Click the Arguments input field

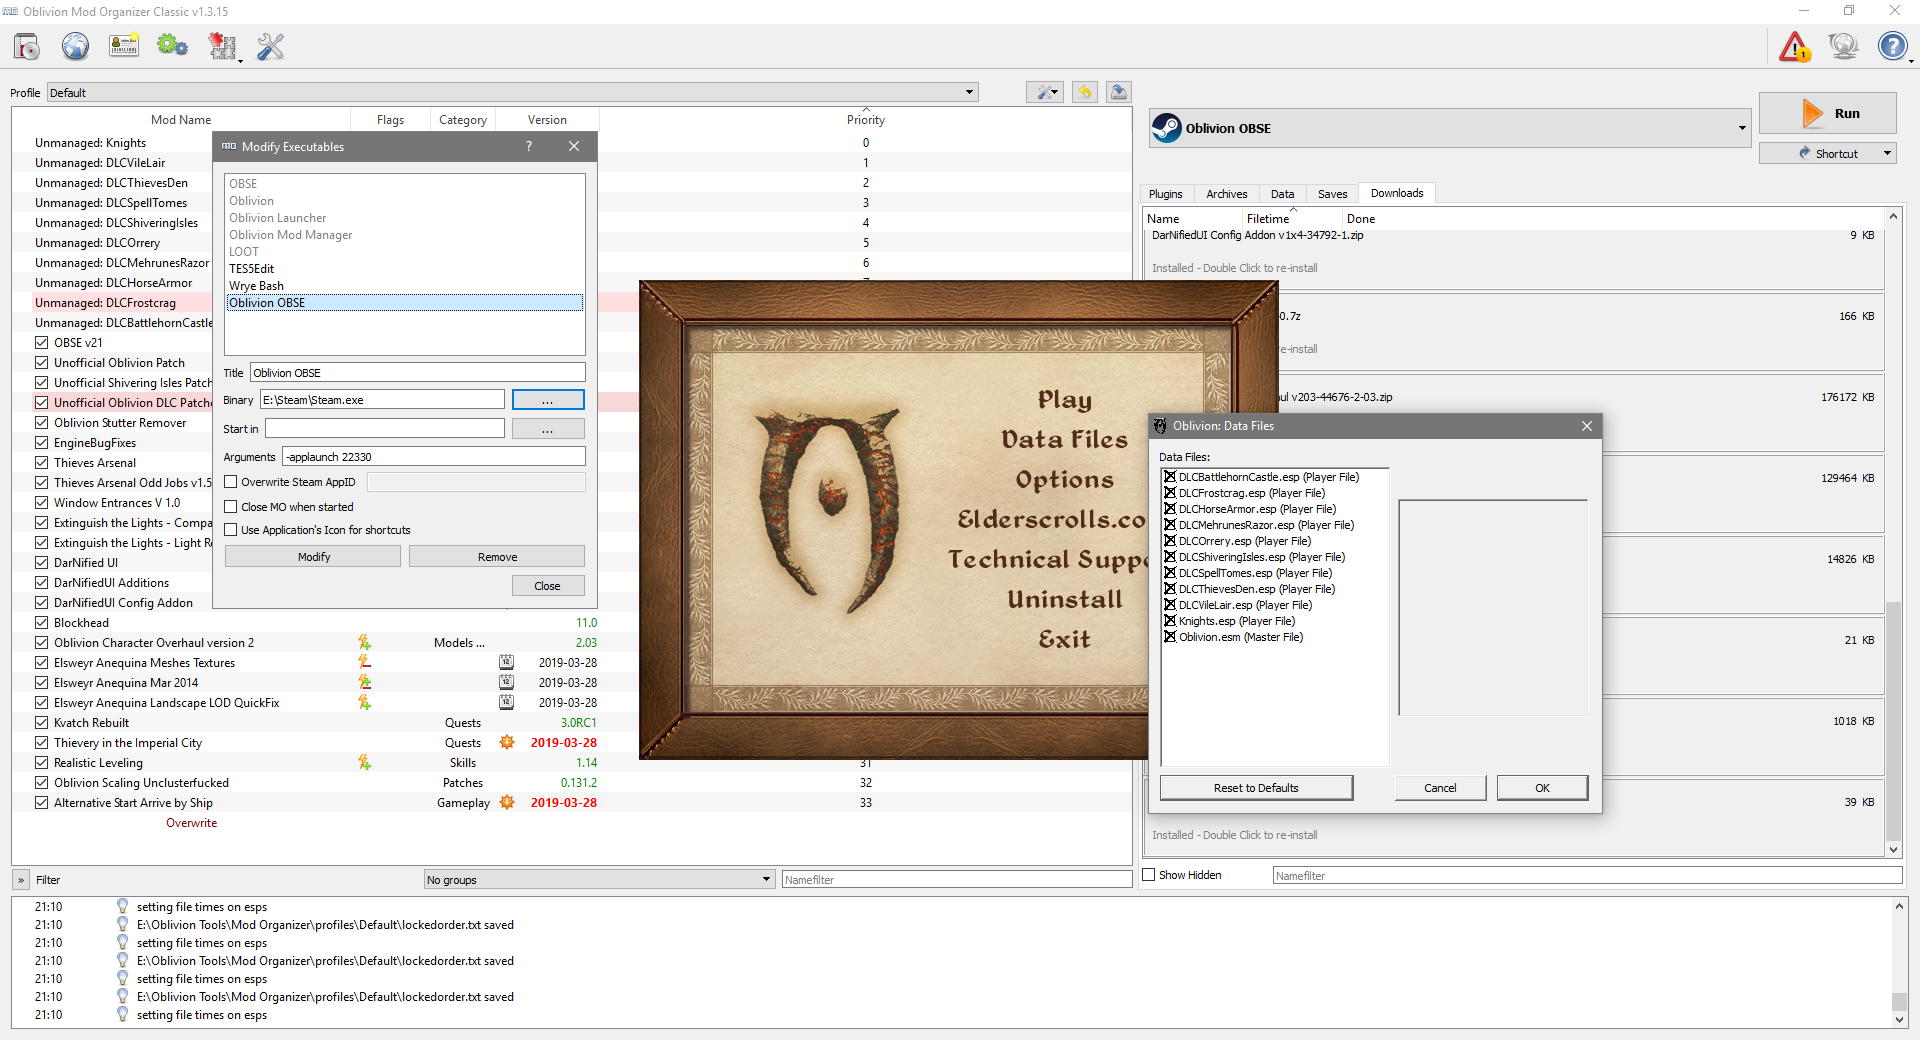[434, 457]
